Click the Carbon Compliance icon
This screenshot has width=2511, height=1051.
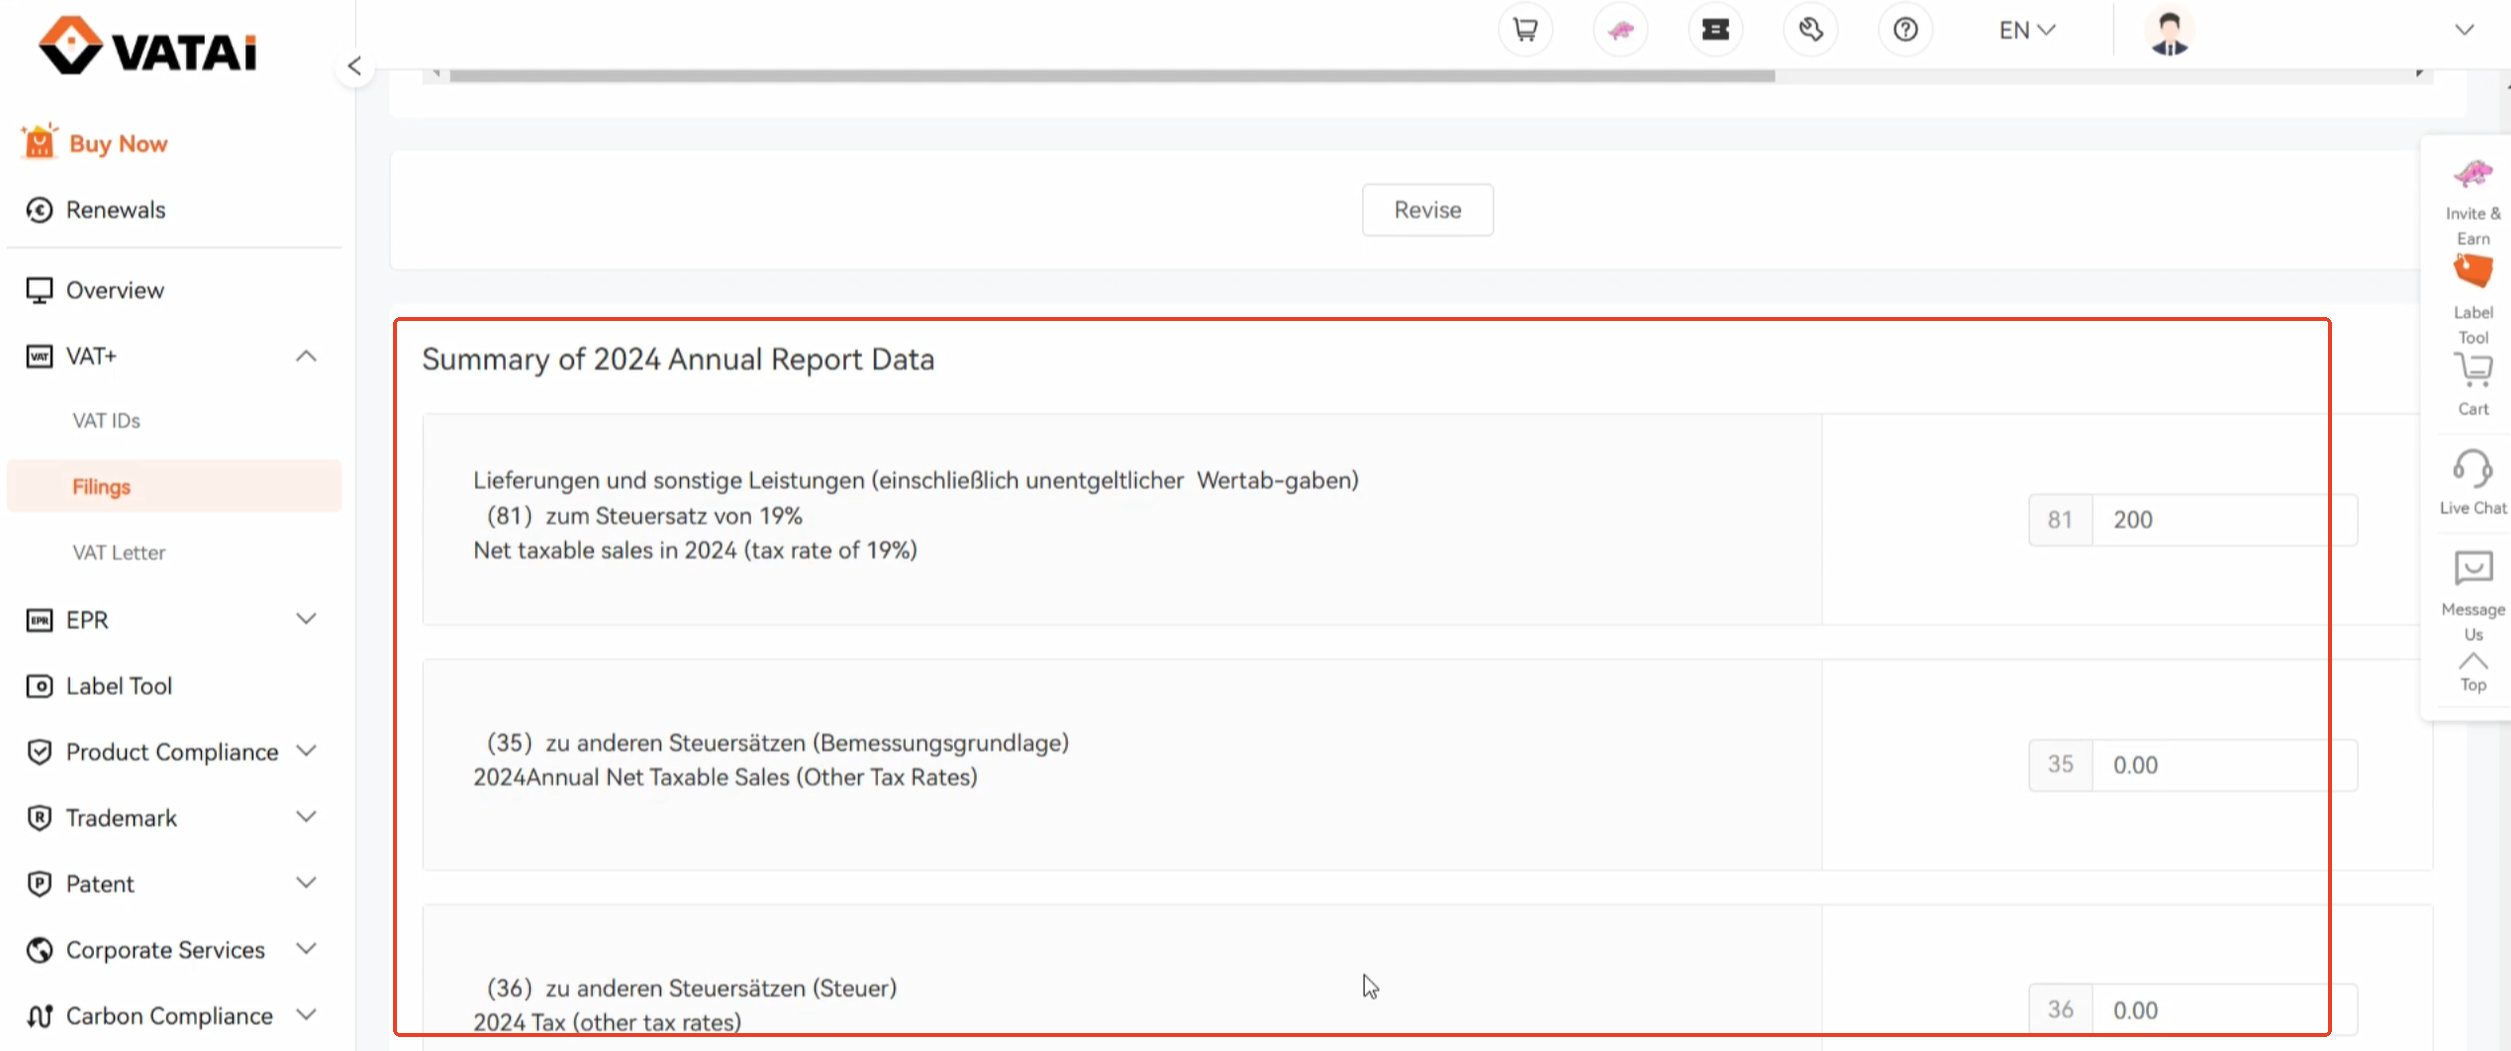39,1016
